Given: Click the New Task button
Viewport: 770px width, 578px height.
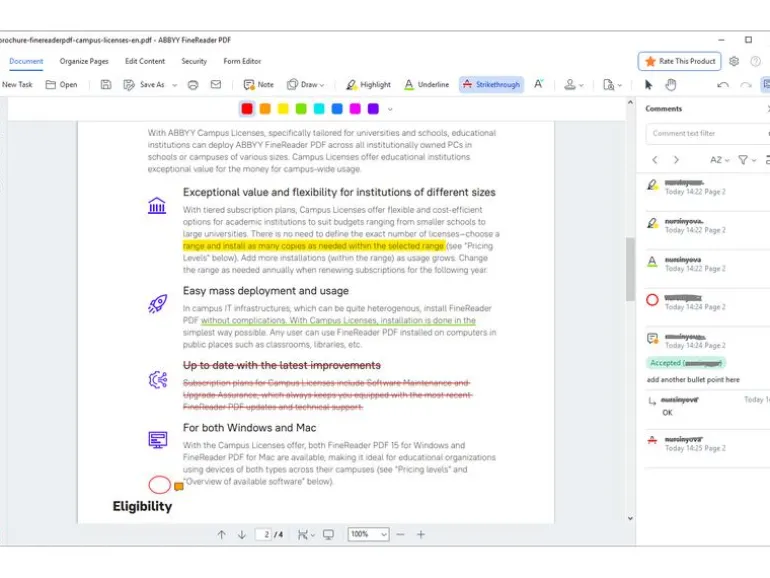Looking at the screenshot, I should tap(17, 84).
